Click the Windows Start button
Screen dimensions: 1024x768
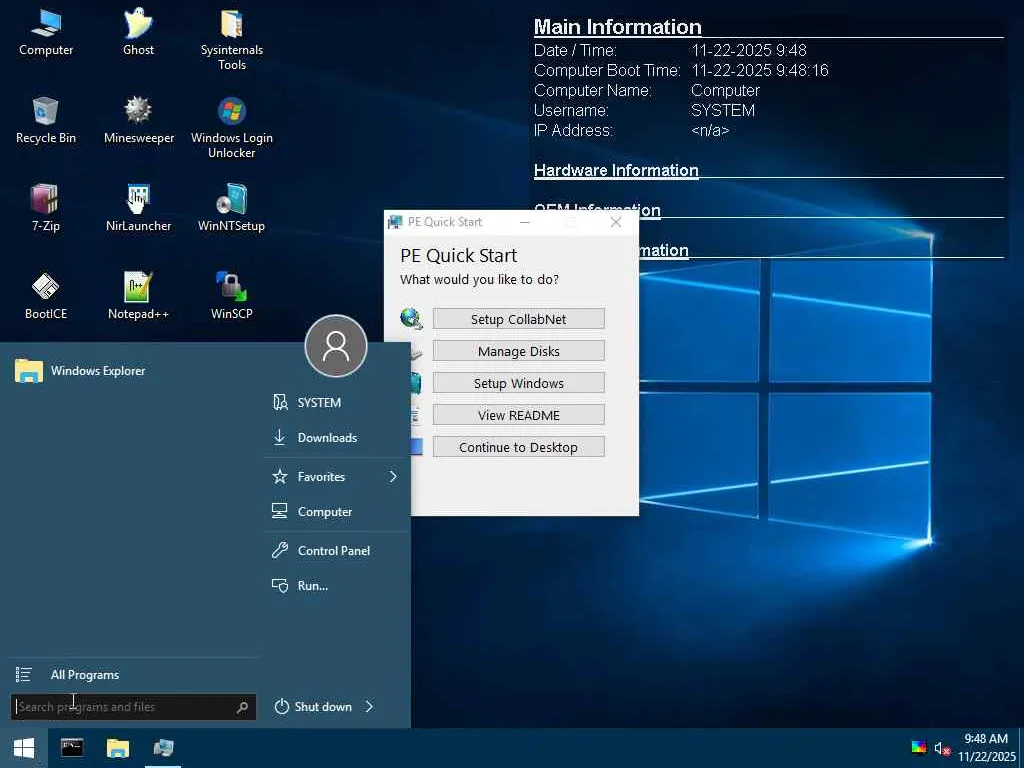coord(24,748)
